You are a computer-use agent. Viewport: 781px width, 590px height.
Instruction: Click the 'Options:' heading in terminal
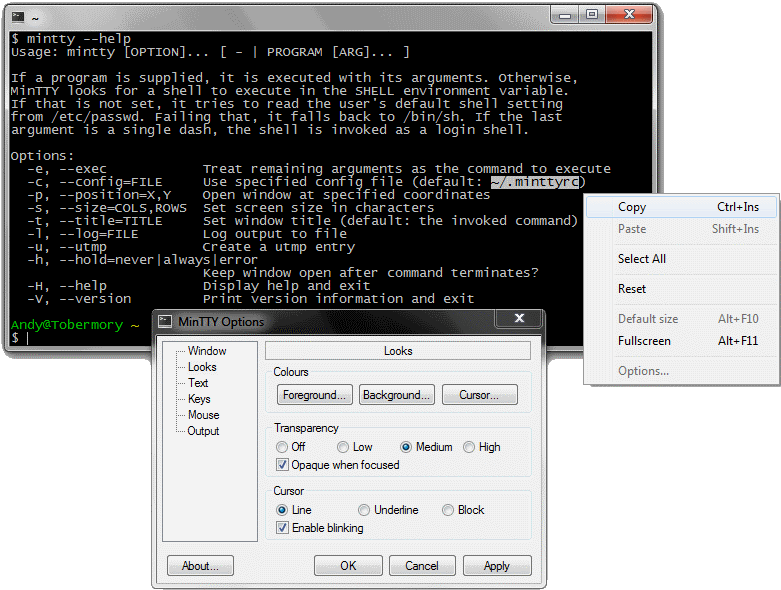tap(42, 156)
